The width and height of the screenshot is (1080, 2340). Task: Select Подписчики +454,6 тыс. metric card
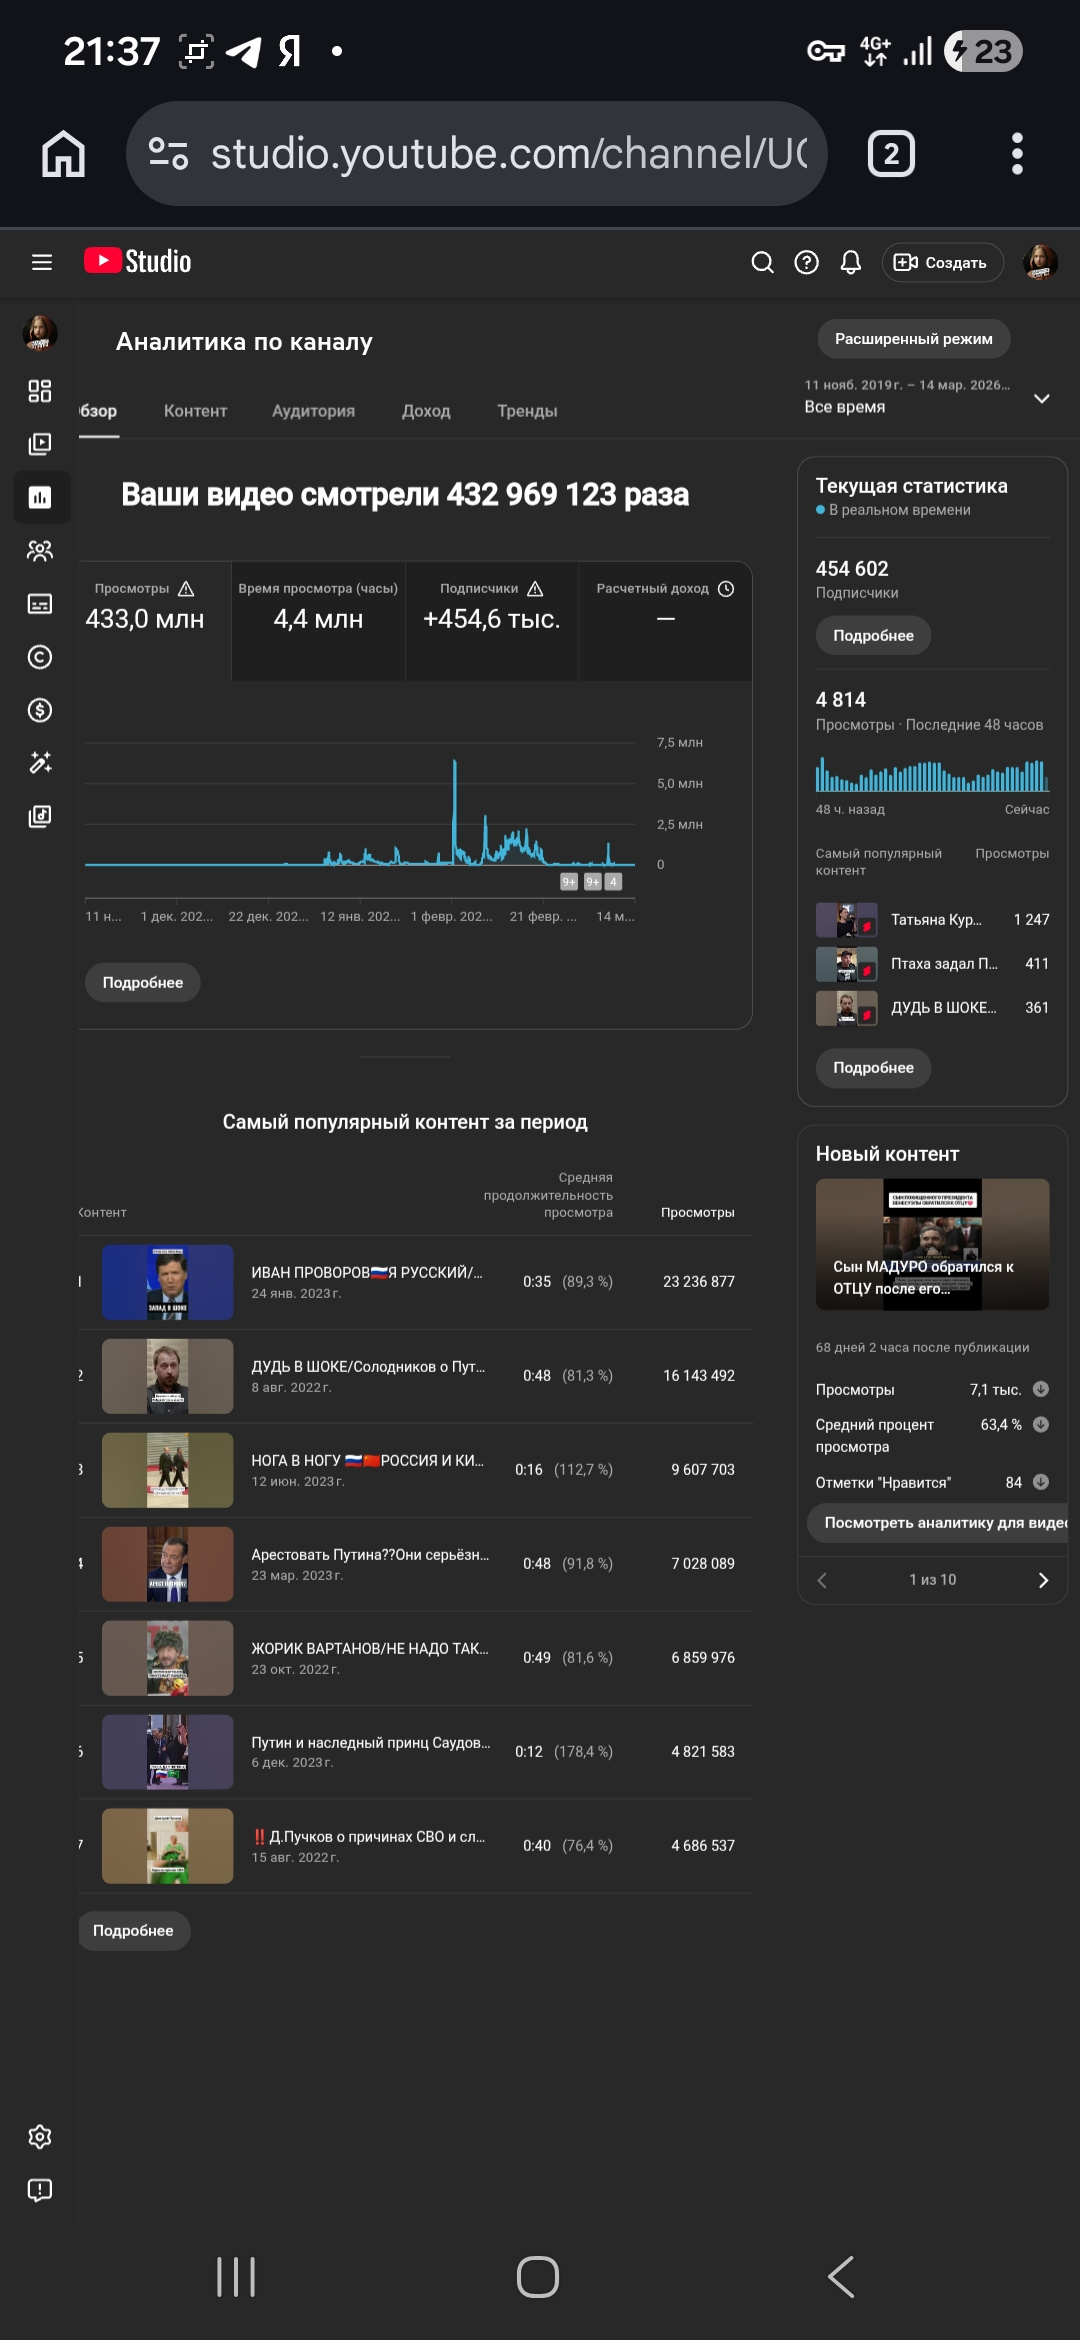coord(492,621)
